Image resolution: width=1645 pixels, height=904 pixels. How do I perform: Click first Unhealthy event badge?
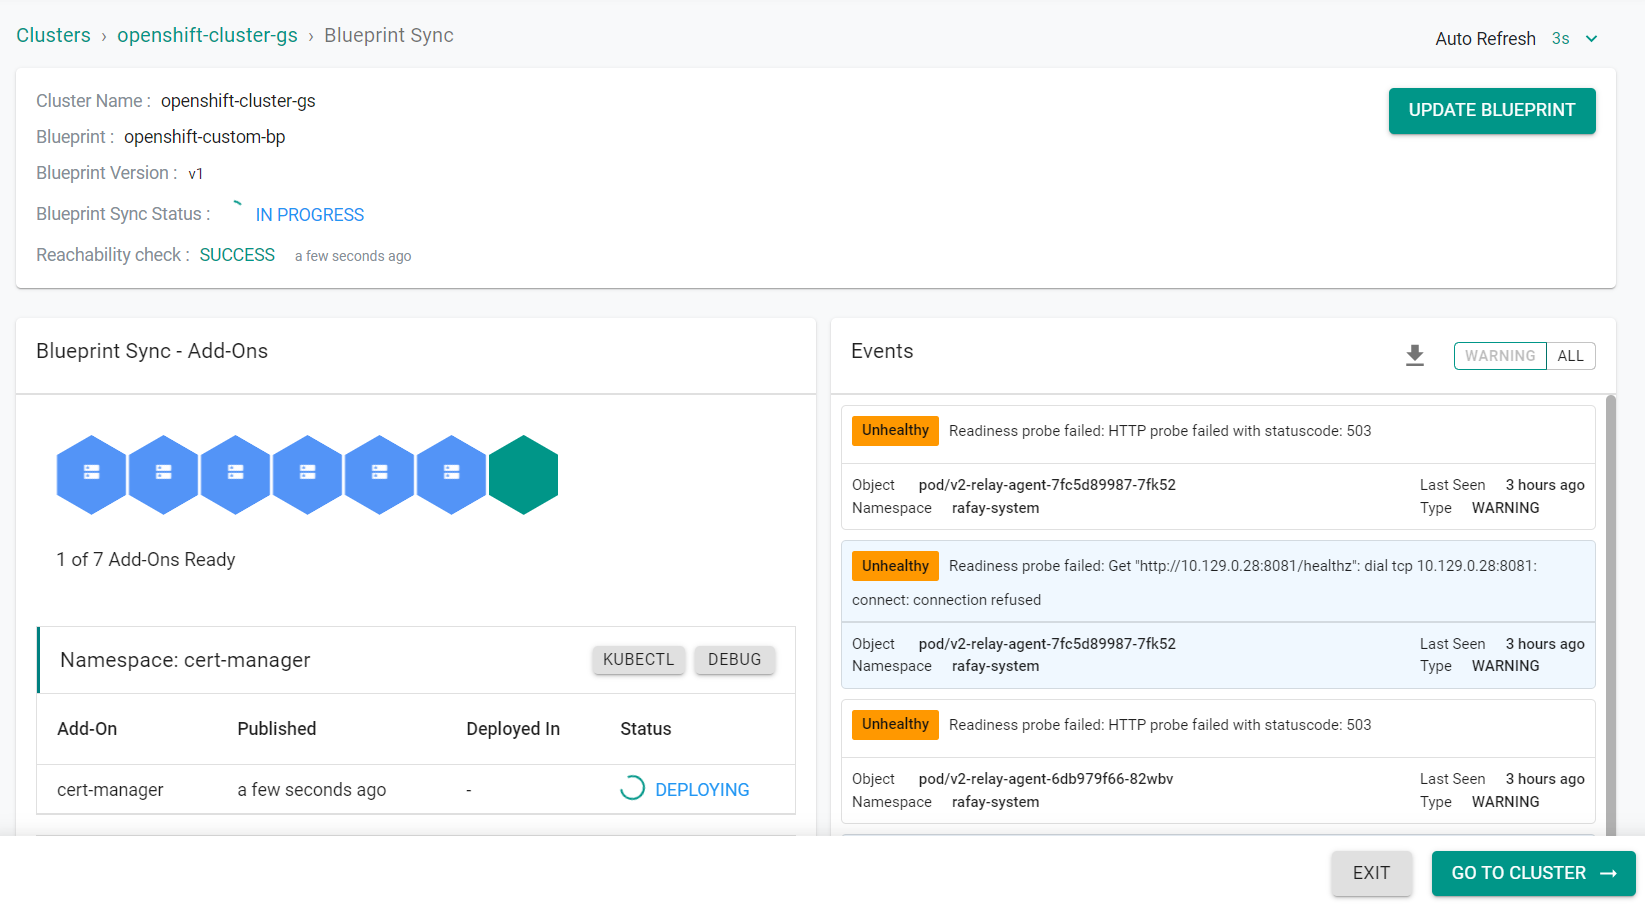(895, 431)
